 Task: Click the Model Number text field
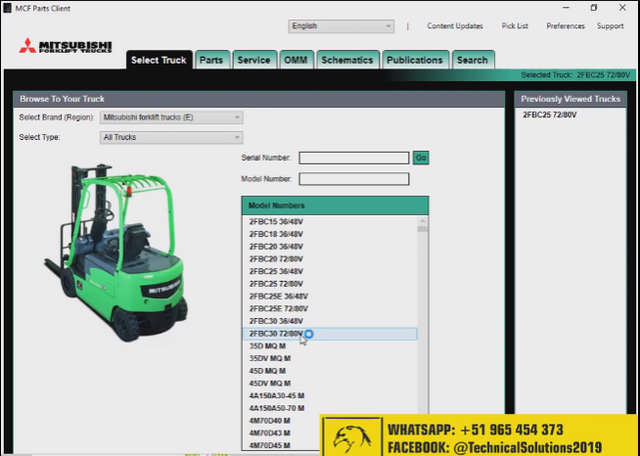pyautogui.click(x=354, y=179)
